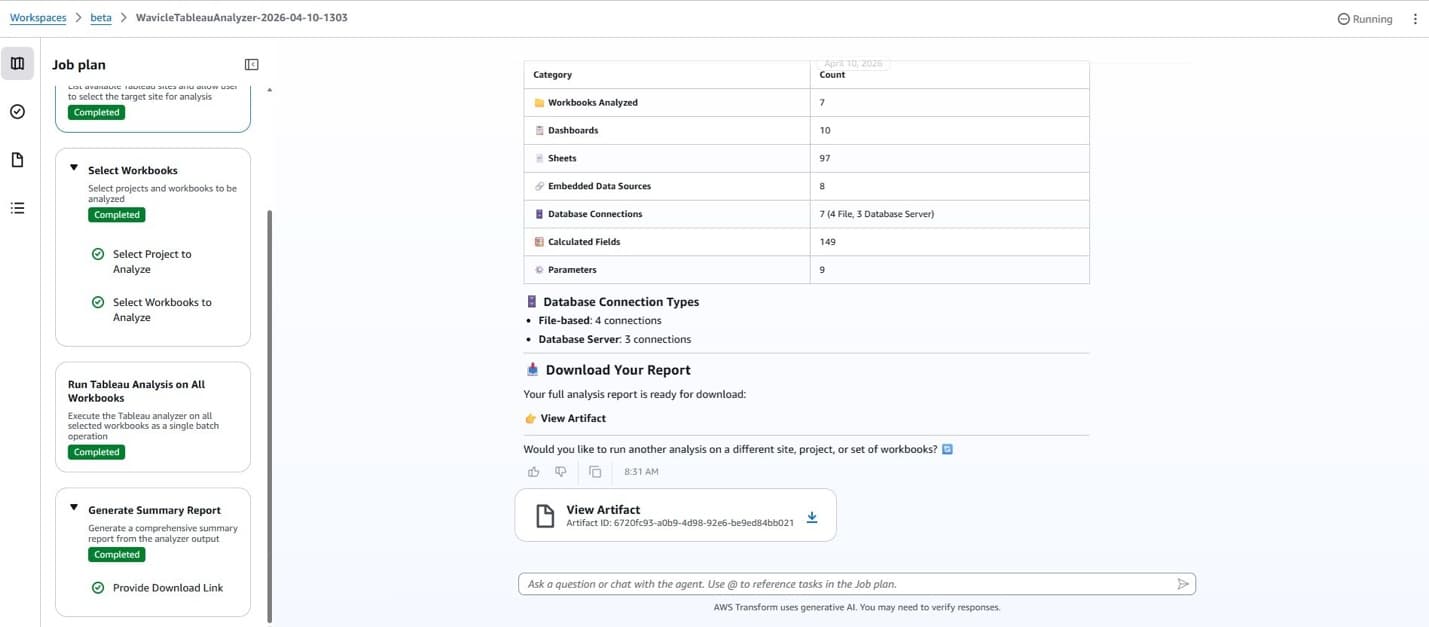Viewport: 1429px width, 627px height.
Task: Click the document icon on artifact card
Action: (x=544, y=516)
